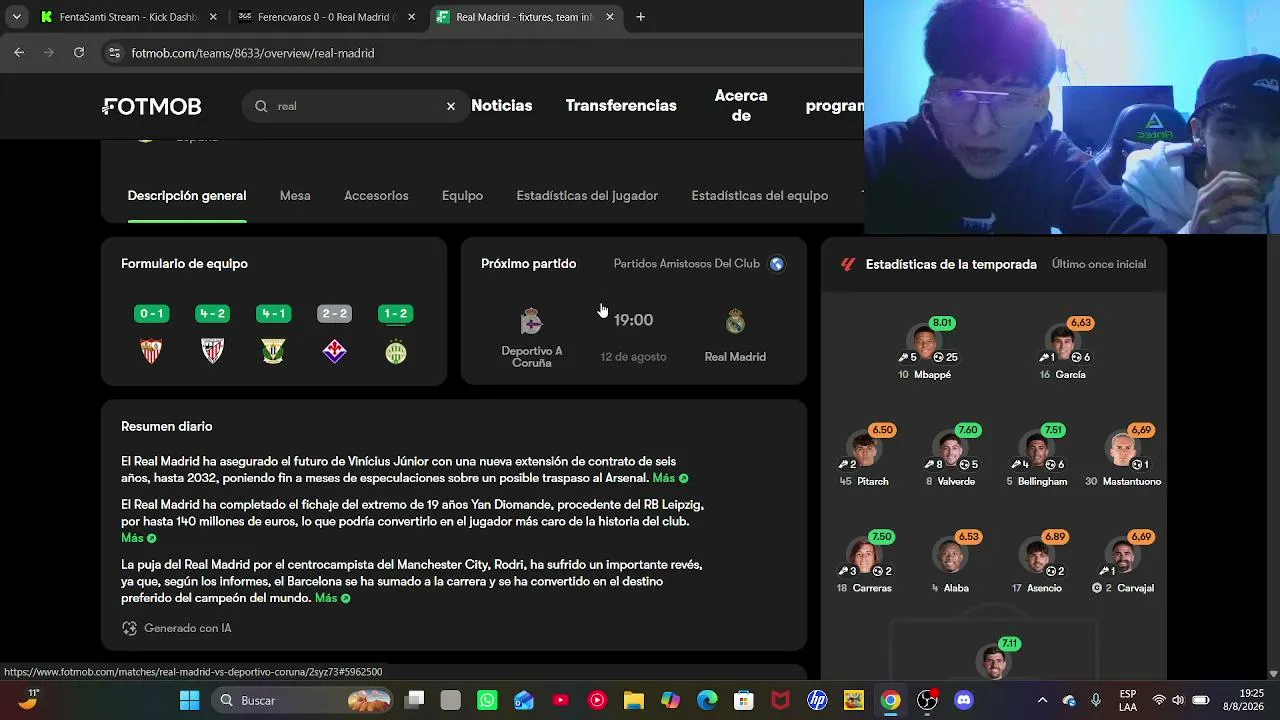The image size is (1280, 720).
Task: Open the Accesorios tab
Action: pos(376,196)
